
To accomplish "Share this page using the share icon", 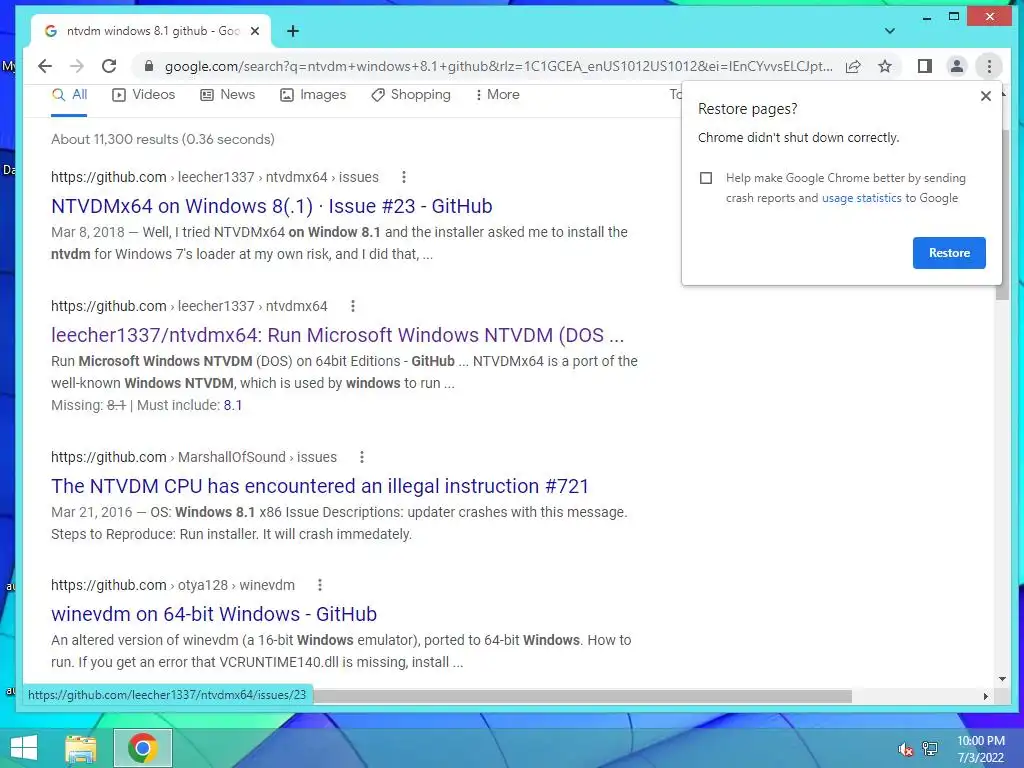I will (853, 66).
